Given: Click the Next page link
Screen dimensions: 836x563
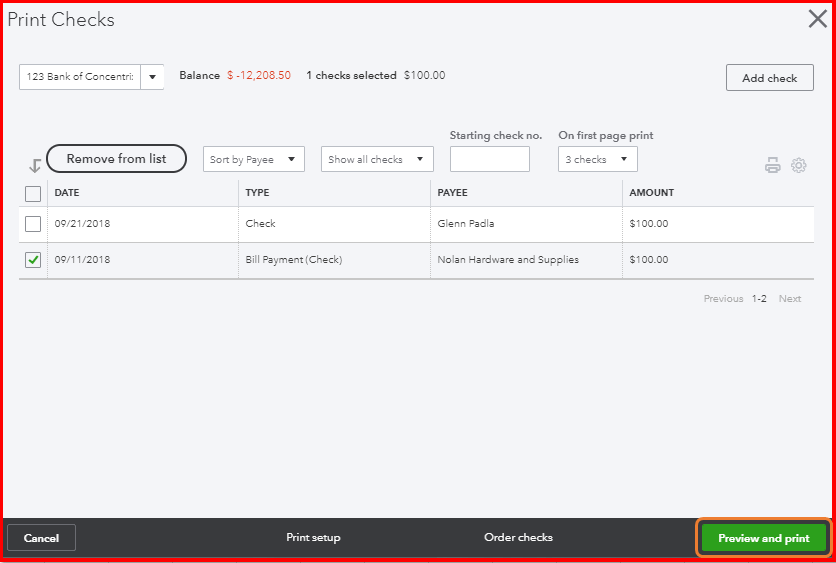Looking at the screenshot, I should click(790, 299).
